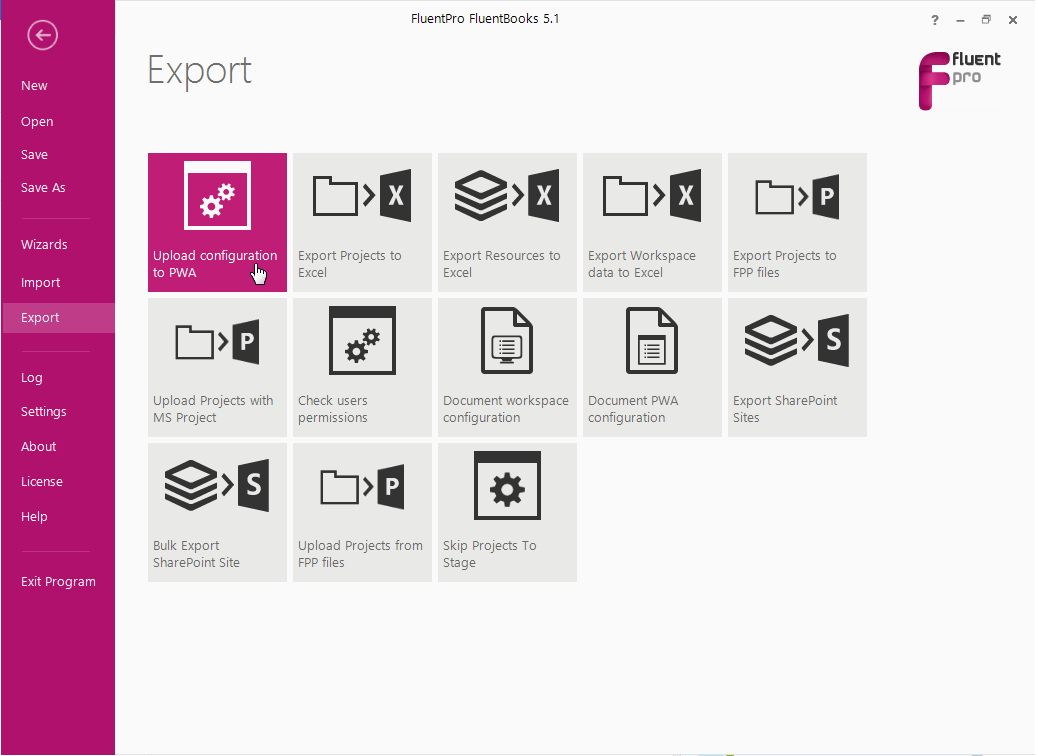Open Settings from sidebar
This screenshot has width=1038, height=756.
44,412
